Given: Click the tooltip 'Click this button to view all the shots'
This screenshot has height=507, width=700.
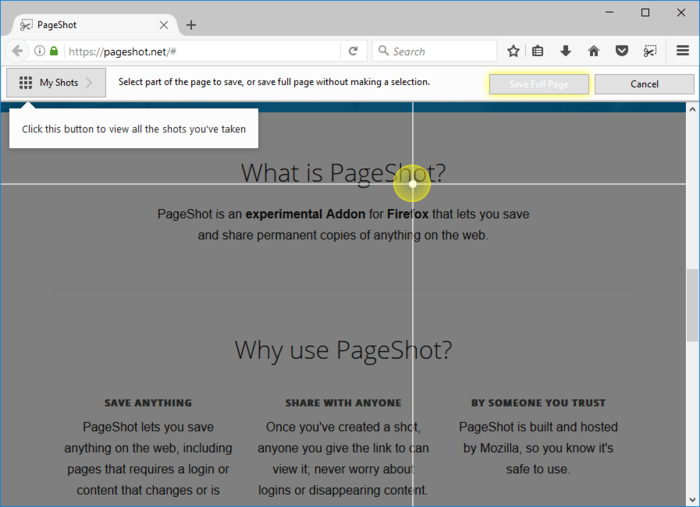Looking at the screenshot, I should pyautogui.click(x=133, y=129).
